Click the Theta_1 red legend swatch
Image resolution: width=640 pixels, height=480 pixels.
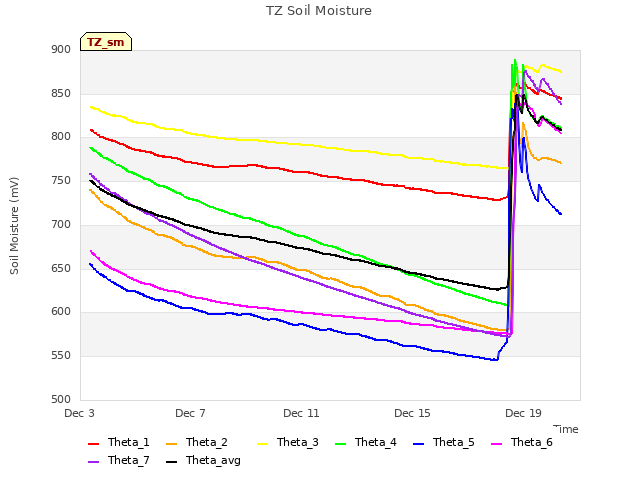pyautogui.click(x=93, y=444)
